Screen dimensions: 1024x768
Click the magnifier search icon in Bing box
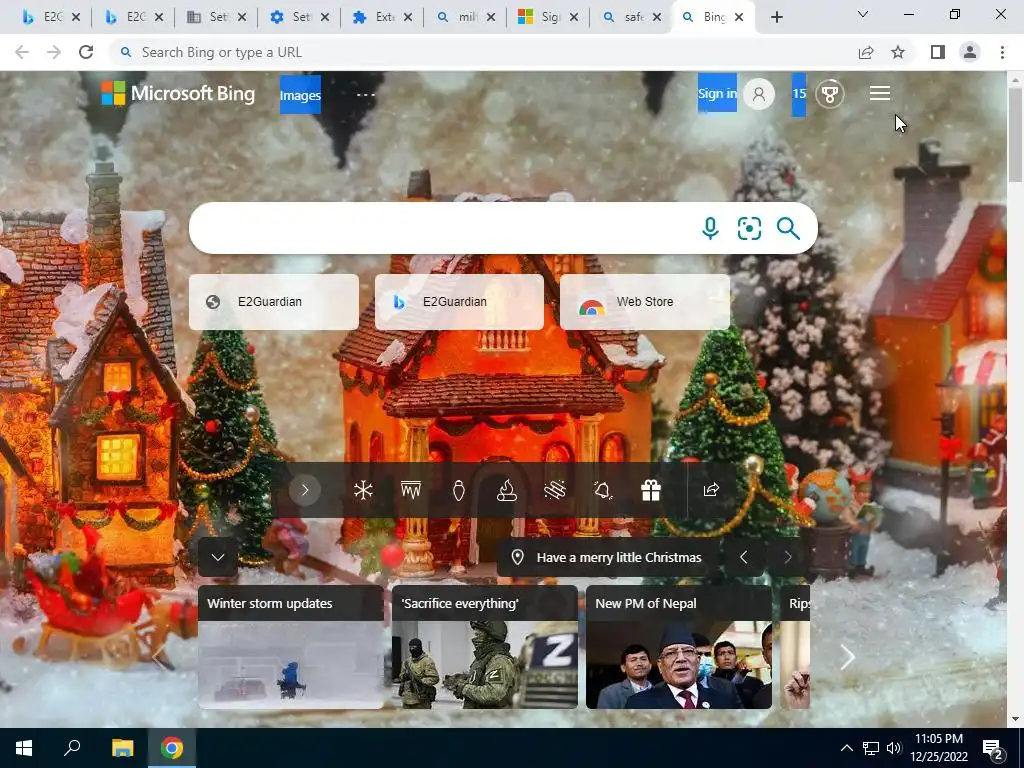click(x=788, y=229)
